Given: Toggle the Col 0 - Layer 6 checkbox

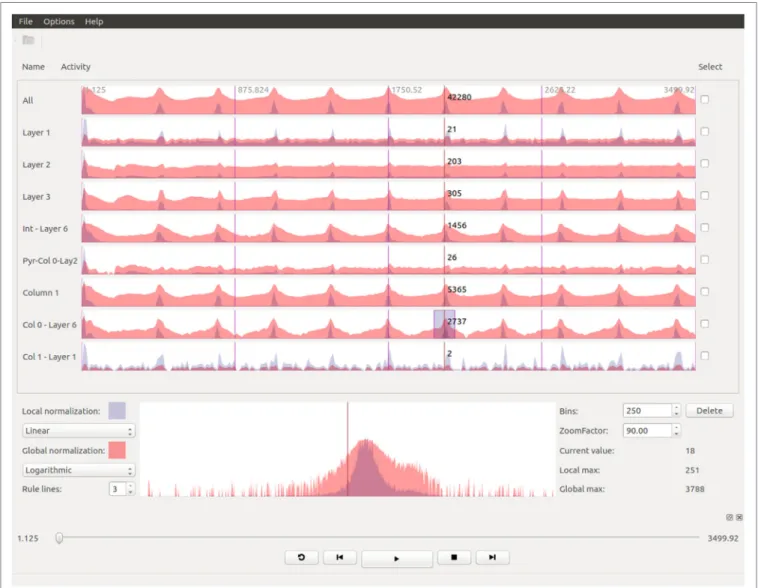Looking at the screenshot, I should [705, 323].
